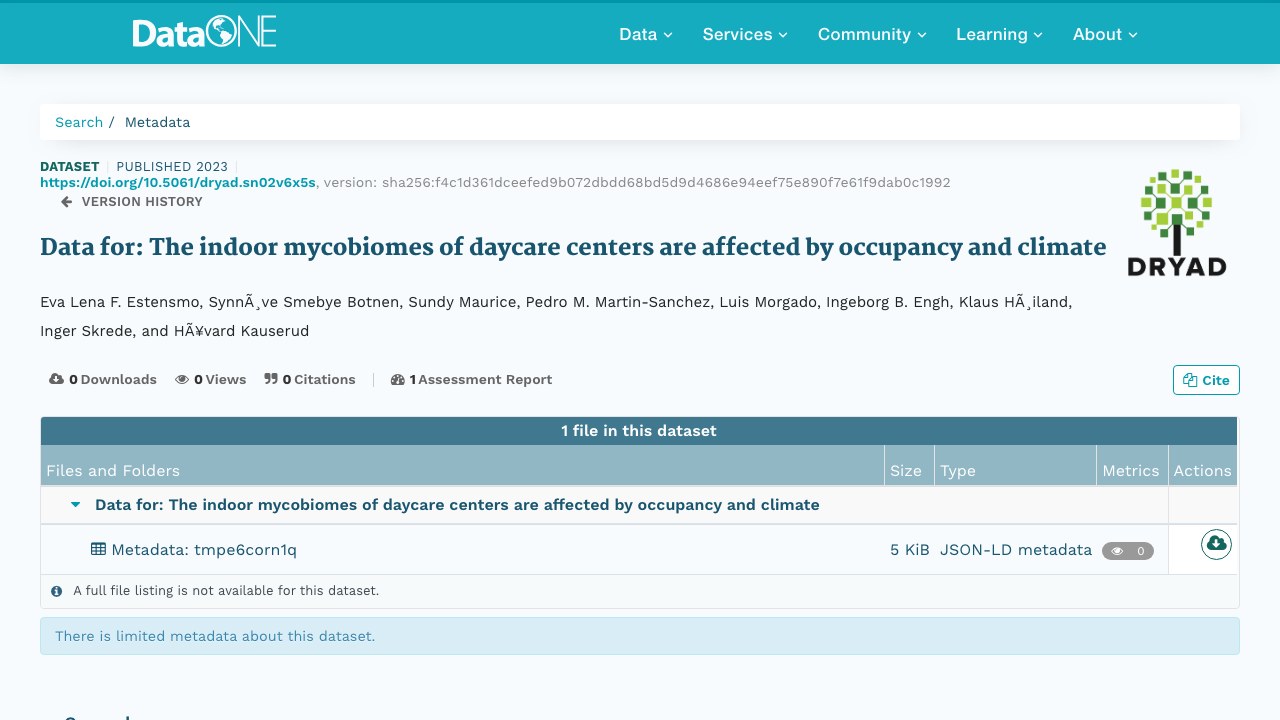1280x720 pixels.
Task: Click the VERSION HISTORY label text
Action: coord(142,202)
